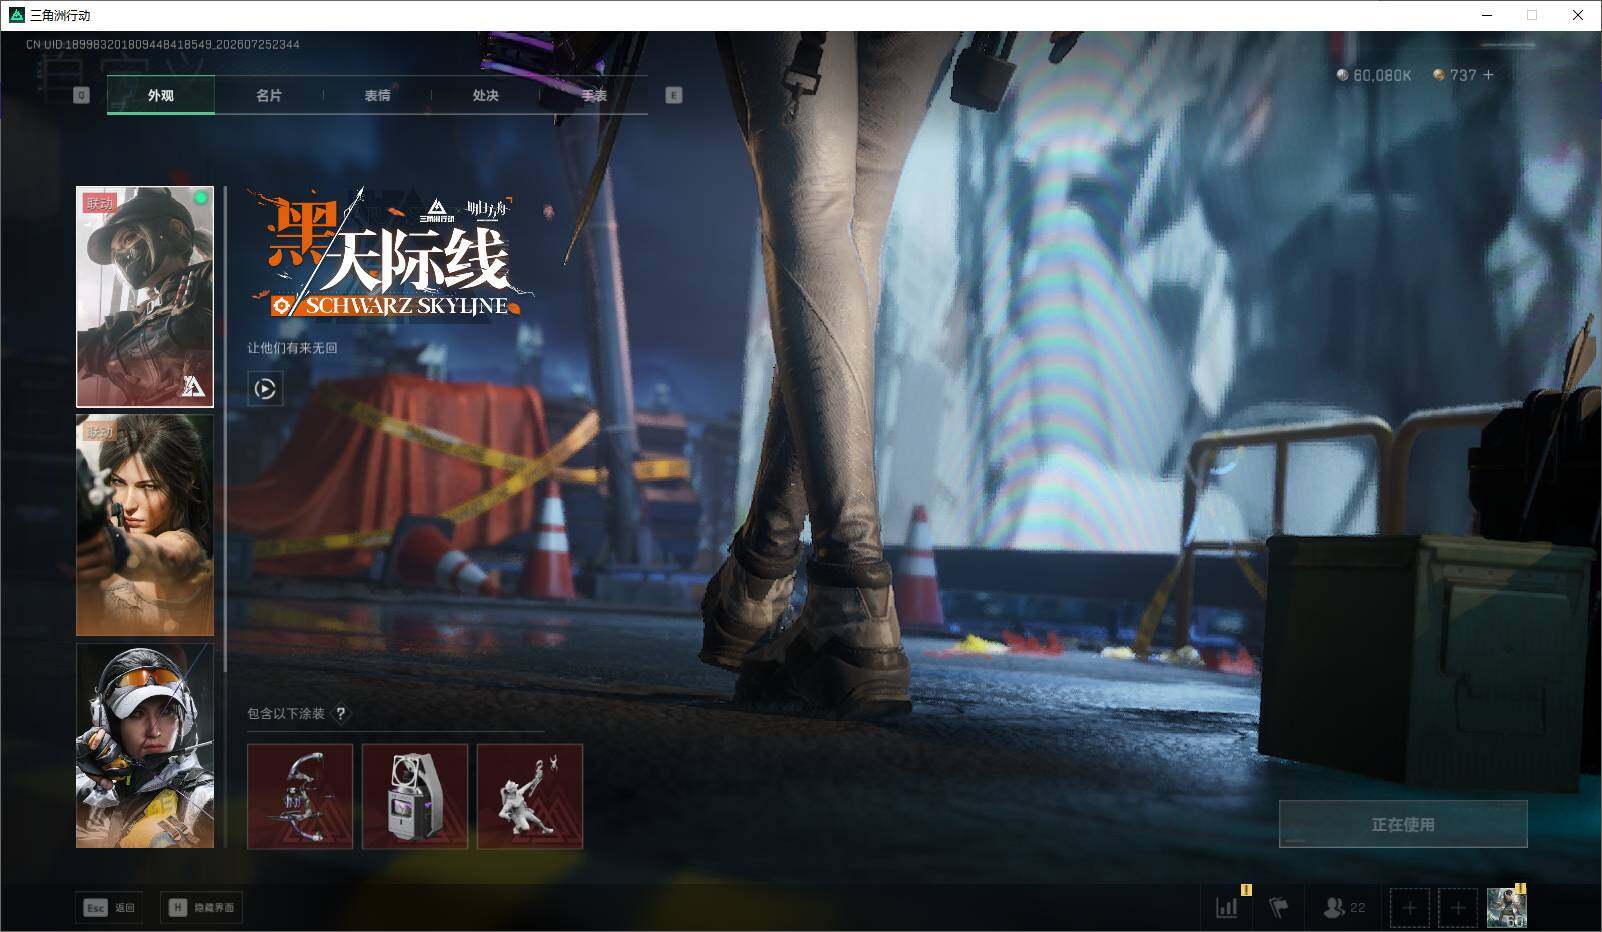Click the skin list vertical scrollbar
Screen dimensions: 1602x932
[226, 430]
